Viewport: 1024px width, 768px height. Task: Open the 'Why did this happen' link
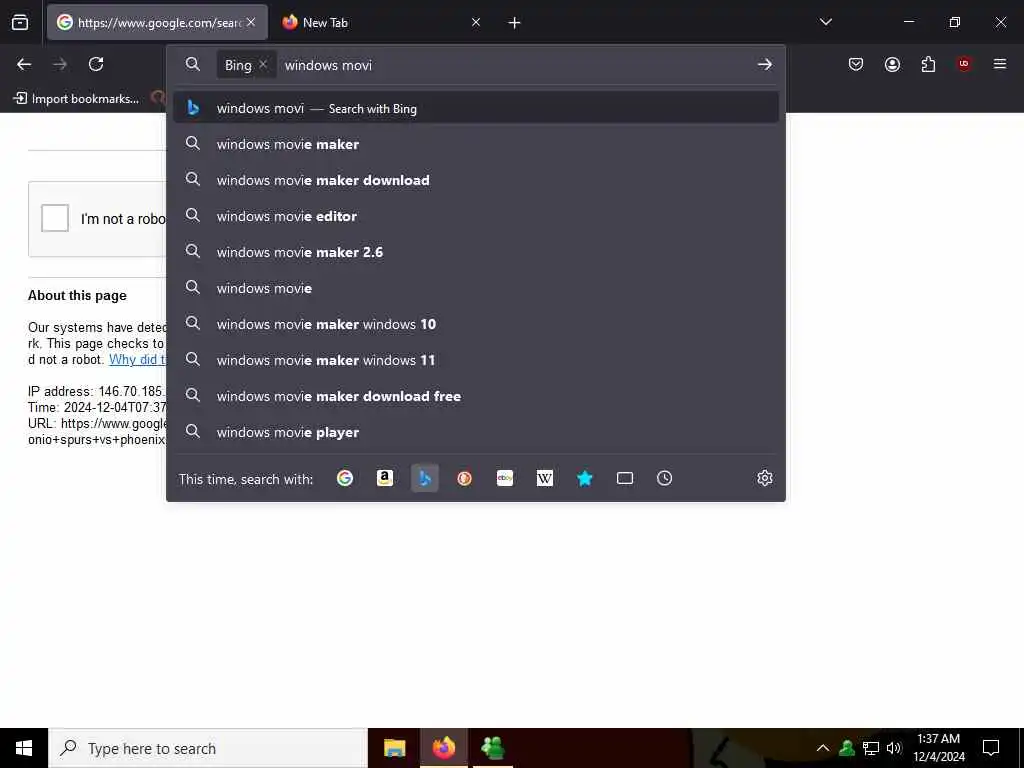(x=137, y=359)
